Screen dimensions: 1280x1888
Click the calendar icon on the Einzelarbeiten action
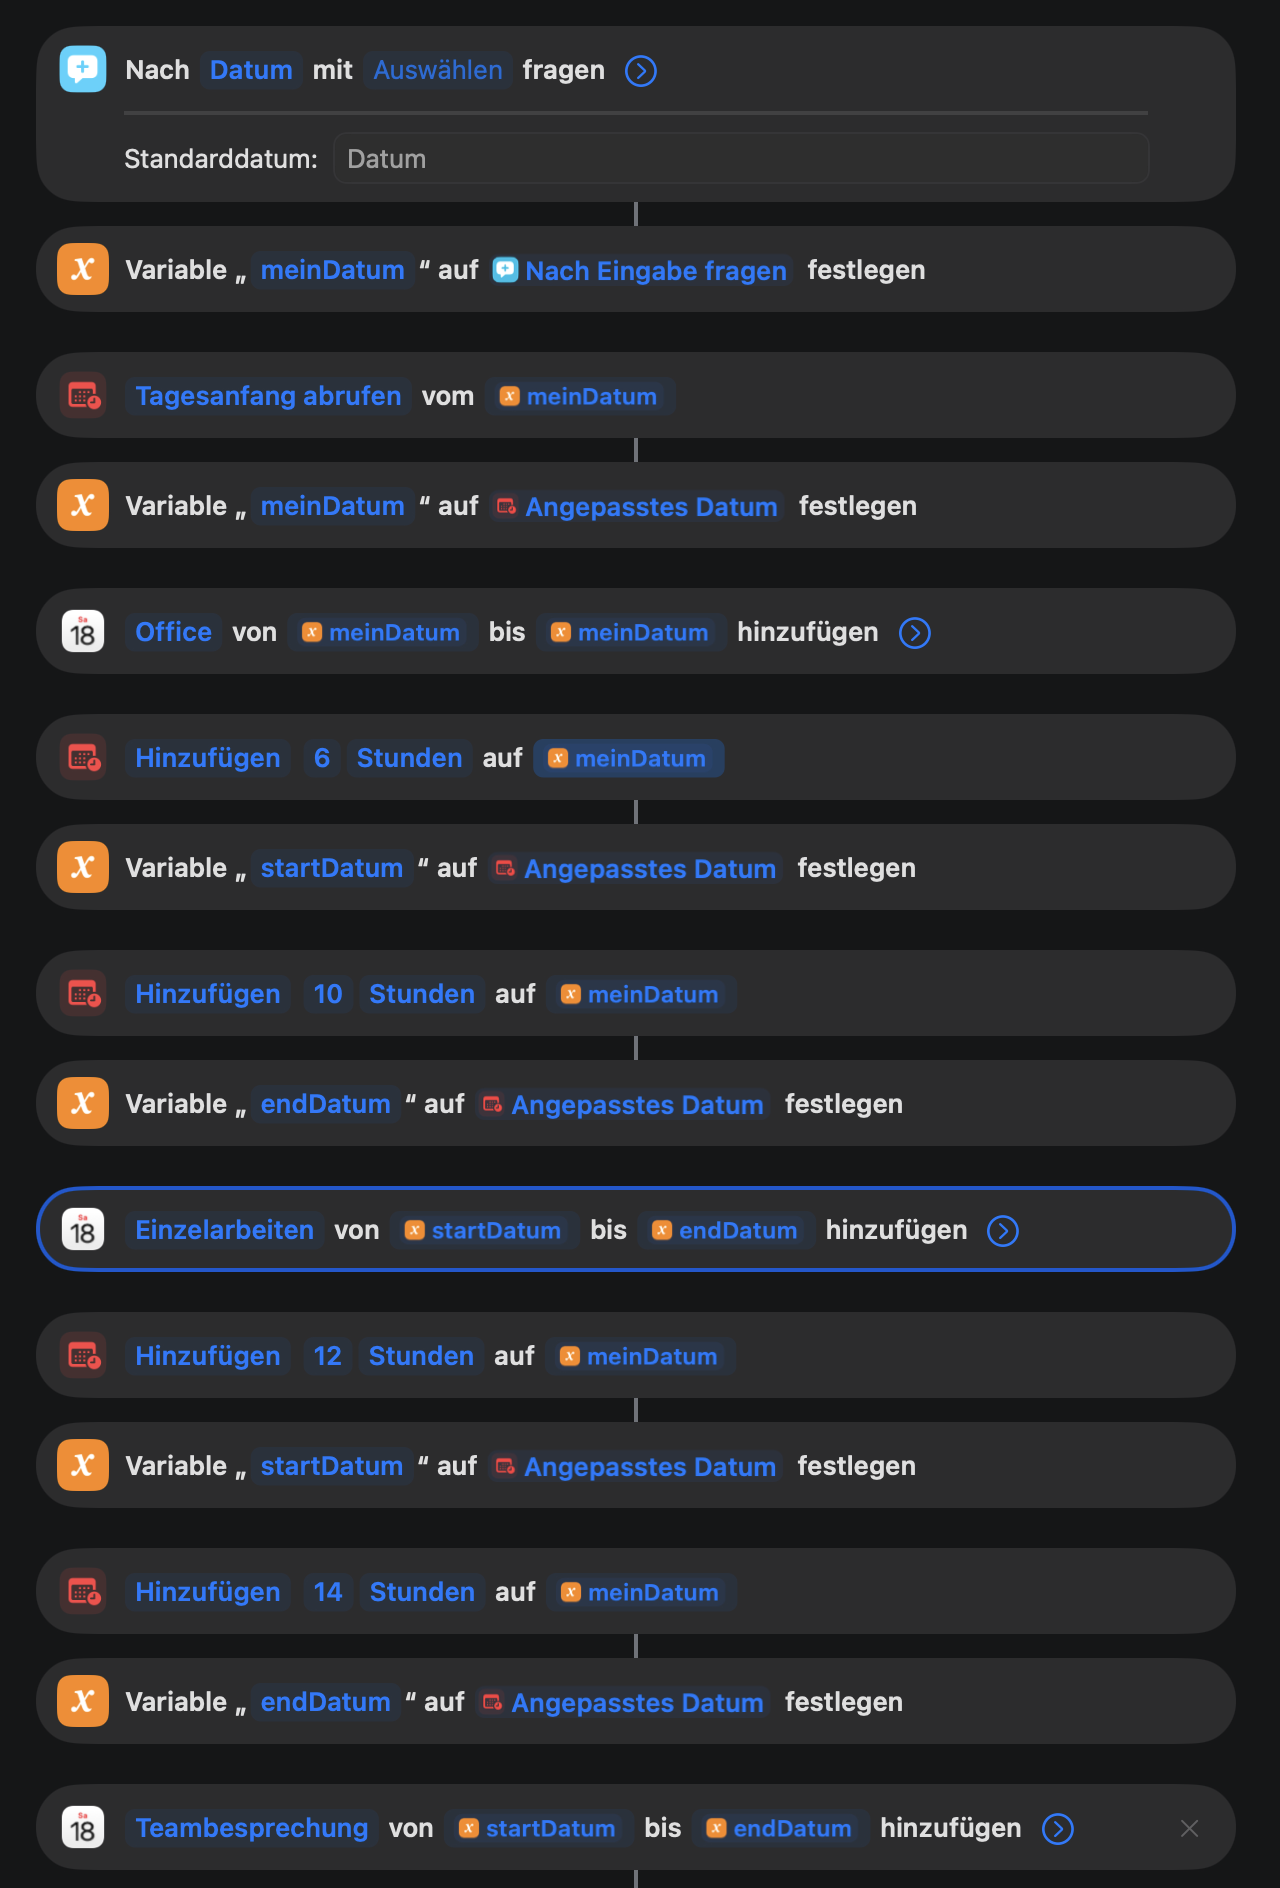tap(83, 1230)
